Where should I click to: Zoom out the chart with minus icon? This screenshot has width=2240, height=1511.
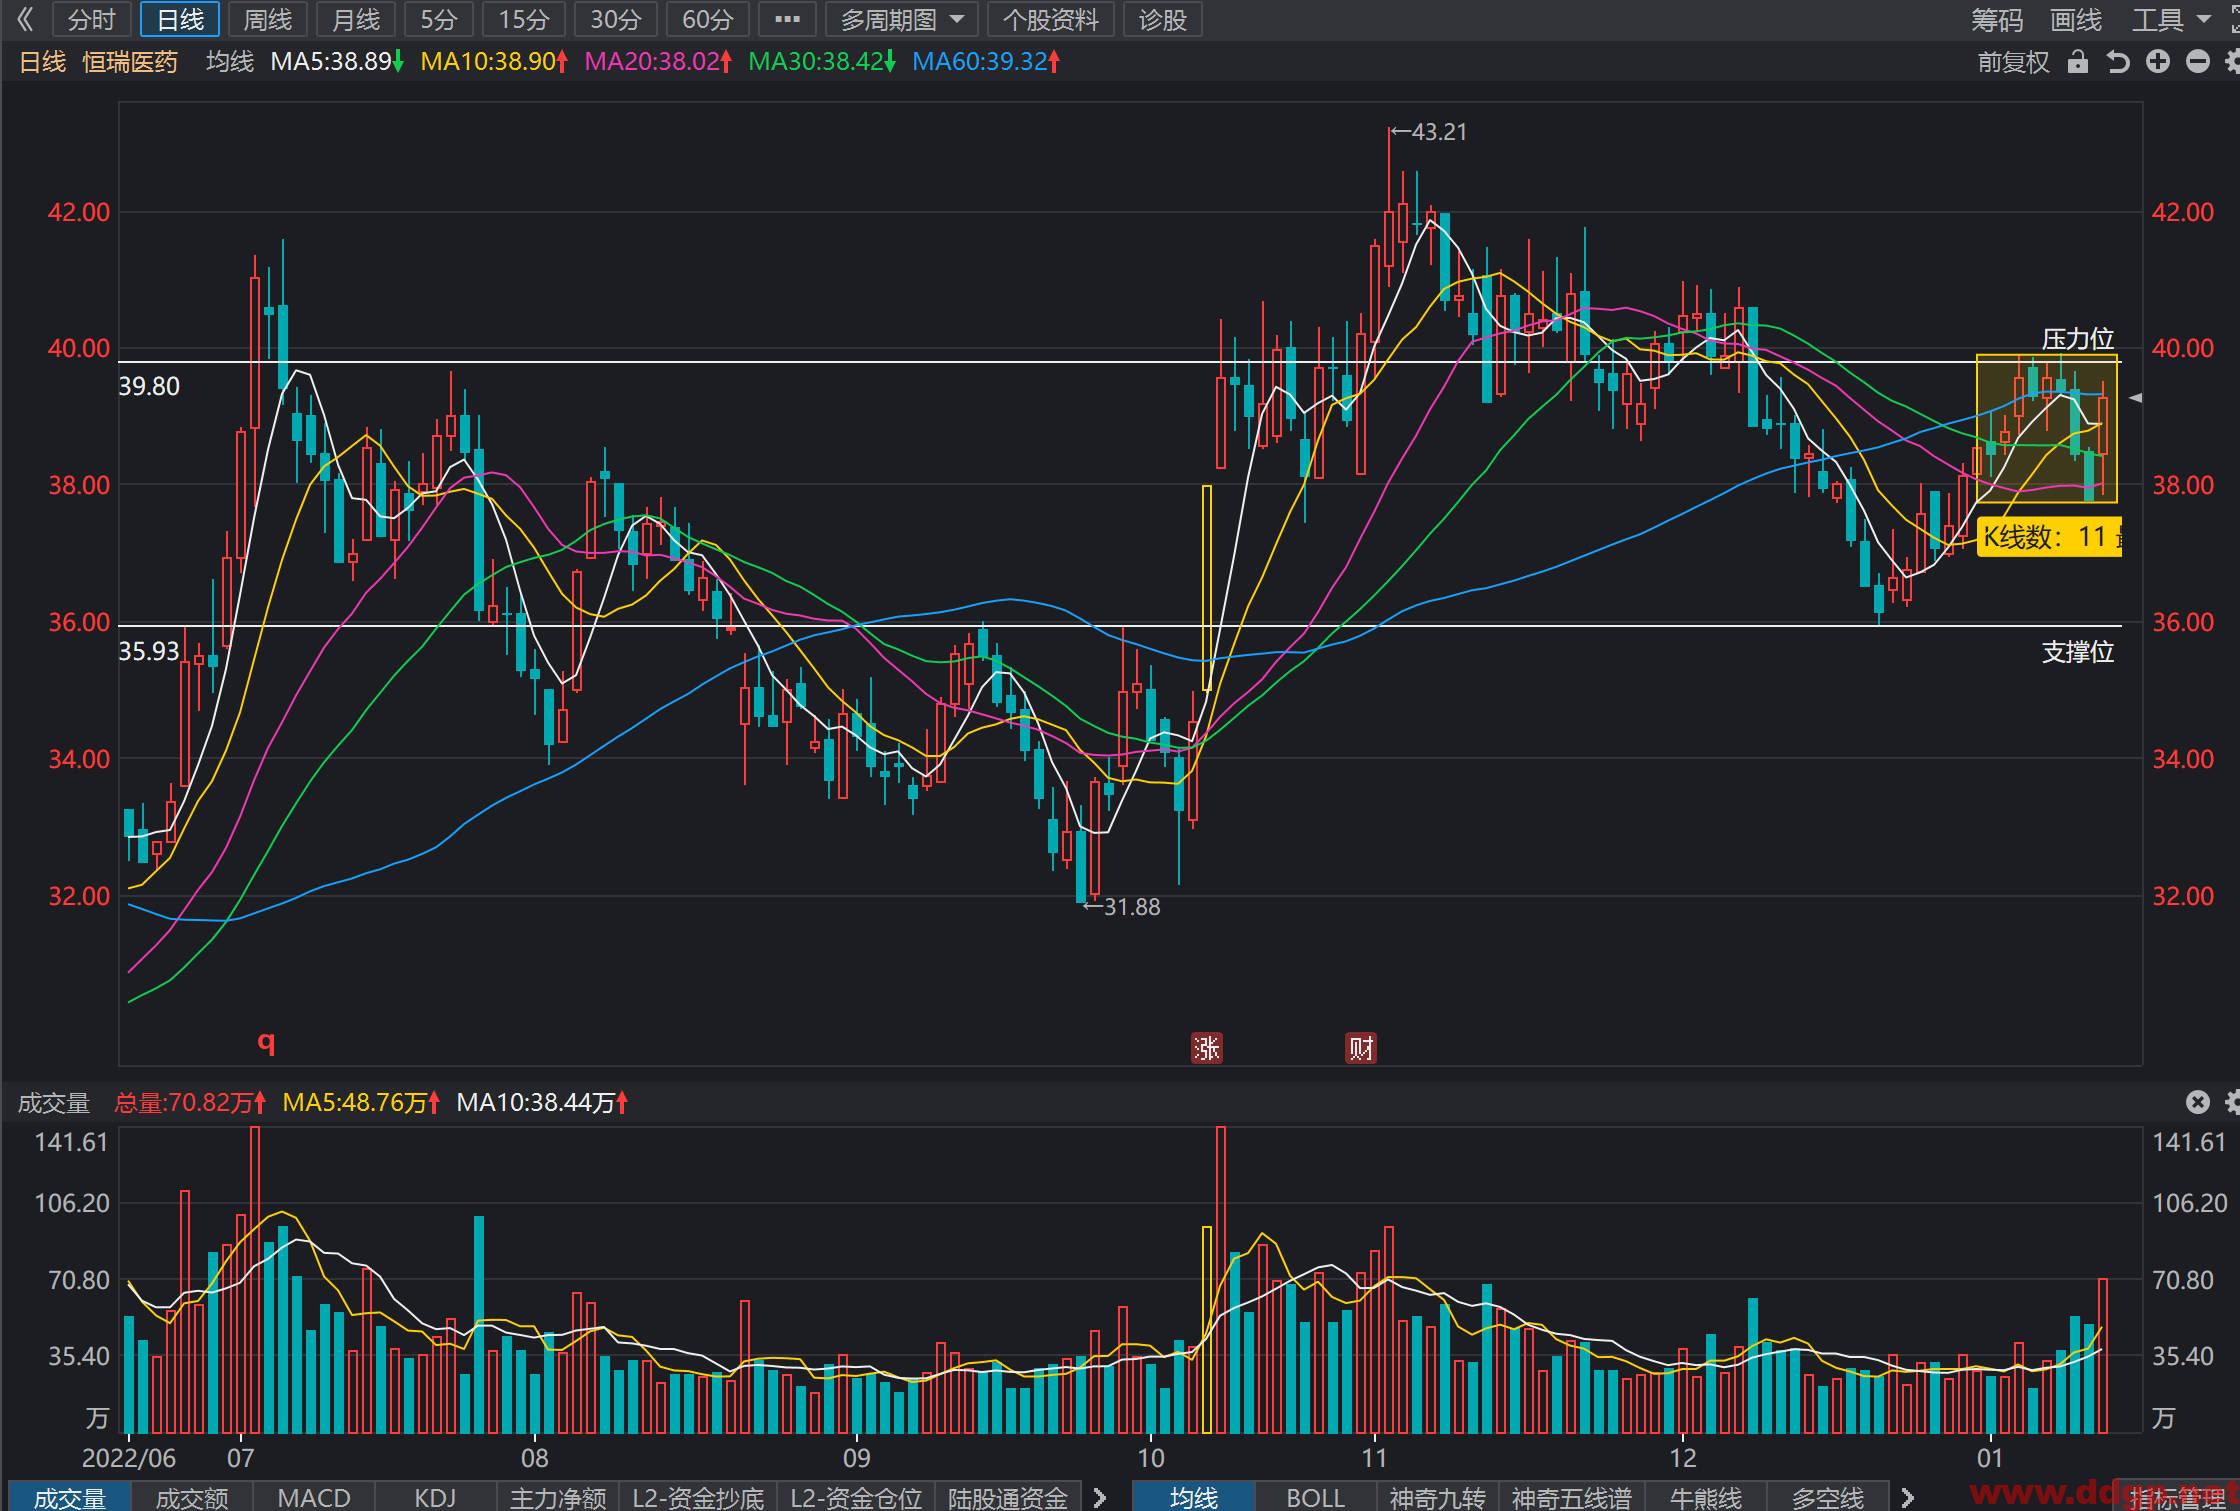(x=2197, y=62)
